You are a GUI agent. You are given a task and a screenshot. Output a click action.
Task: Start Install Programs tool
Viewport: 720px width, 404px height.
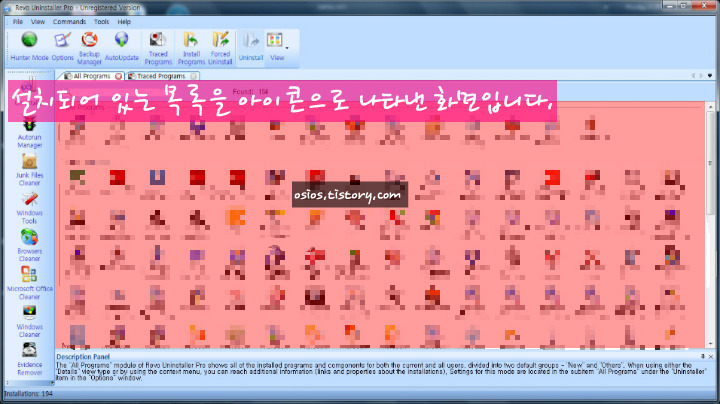[x=191, y=48]
